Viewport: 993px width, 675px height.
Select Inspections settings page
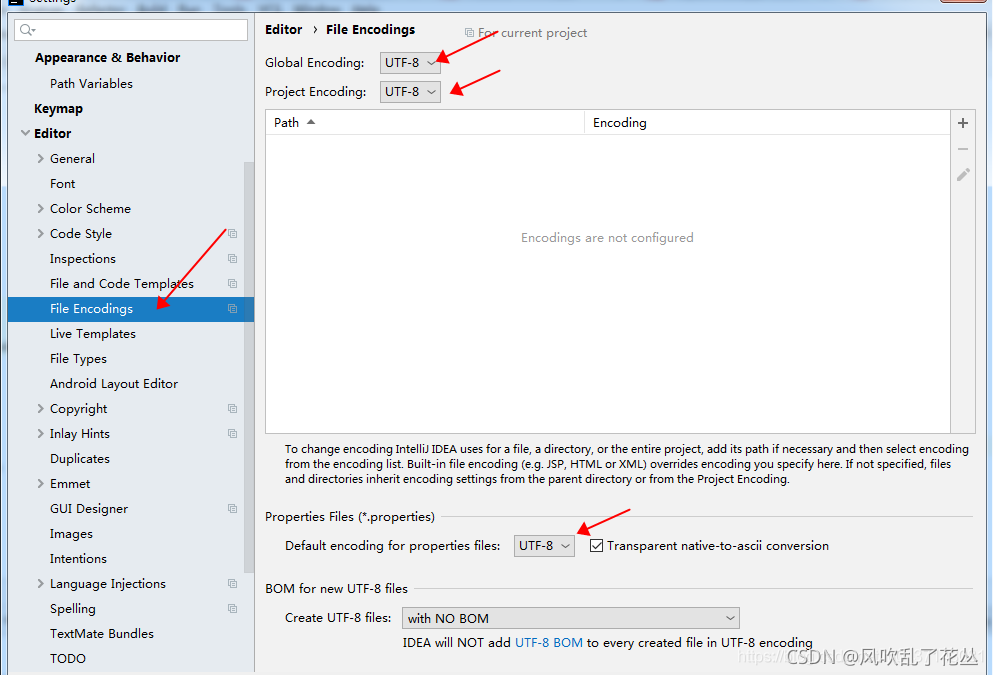click(x=83, y=258)
